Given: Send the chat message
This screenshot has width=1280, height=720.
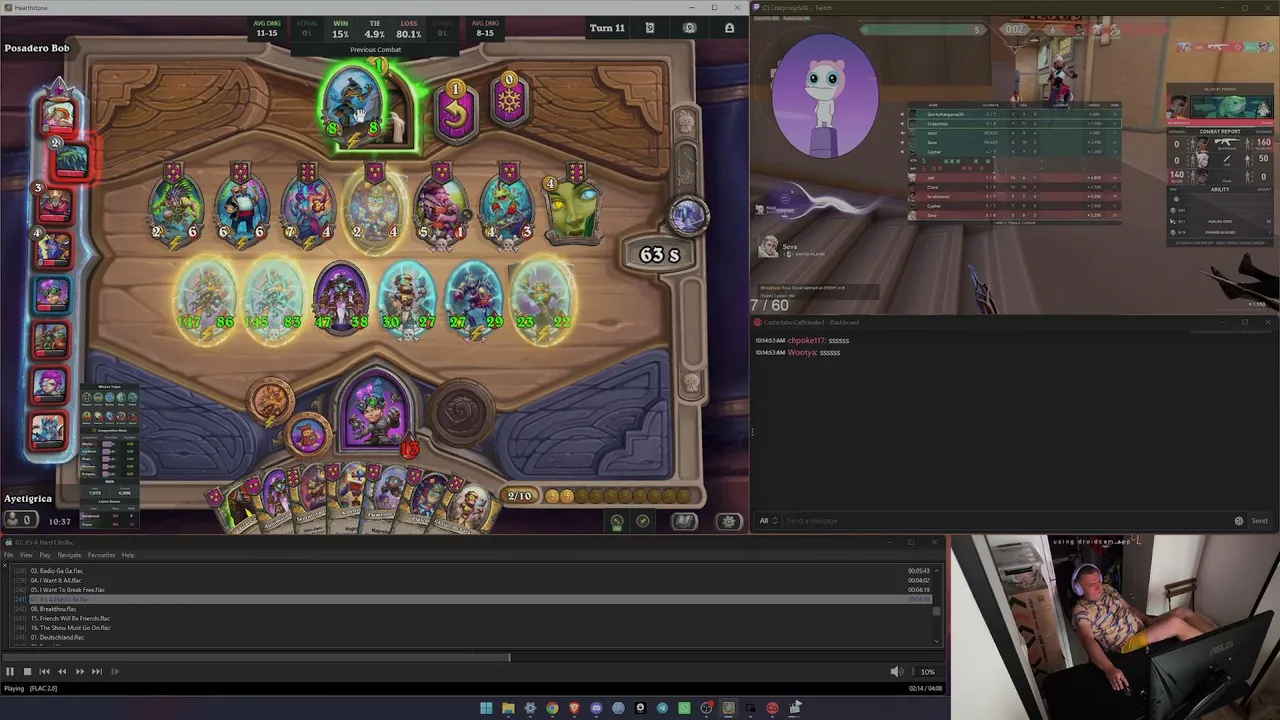Looking at the screenshot, I should (1259, 521).
